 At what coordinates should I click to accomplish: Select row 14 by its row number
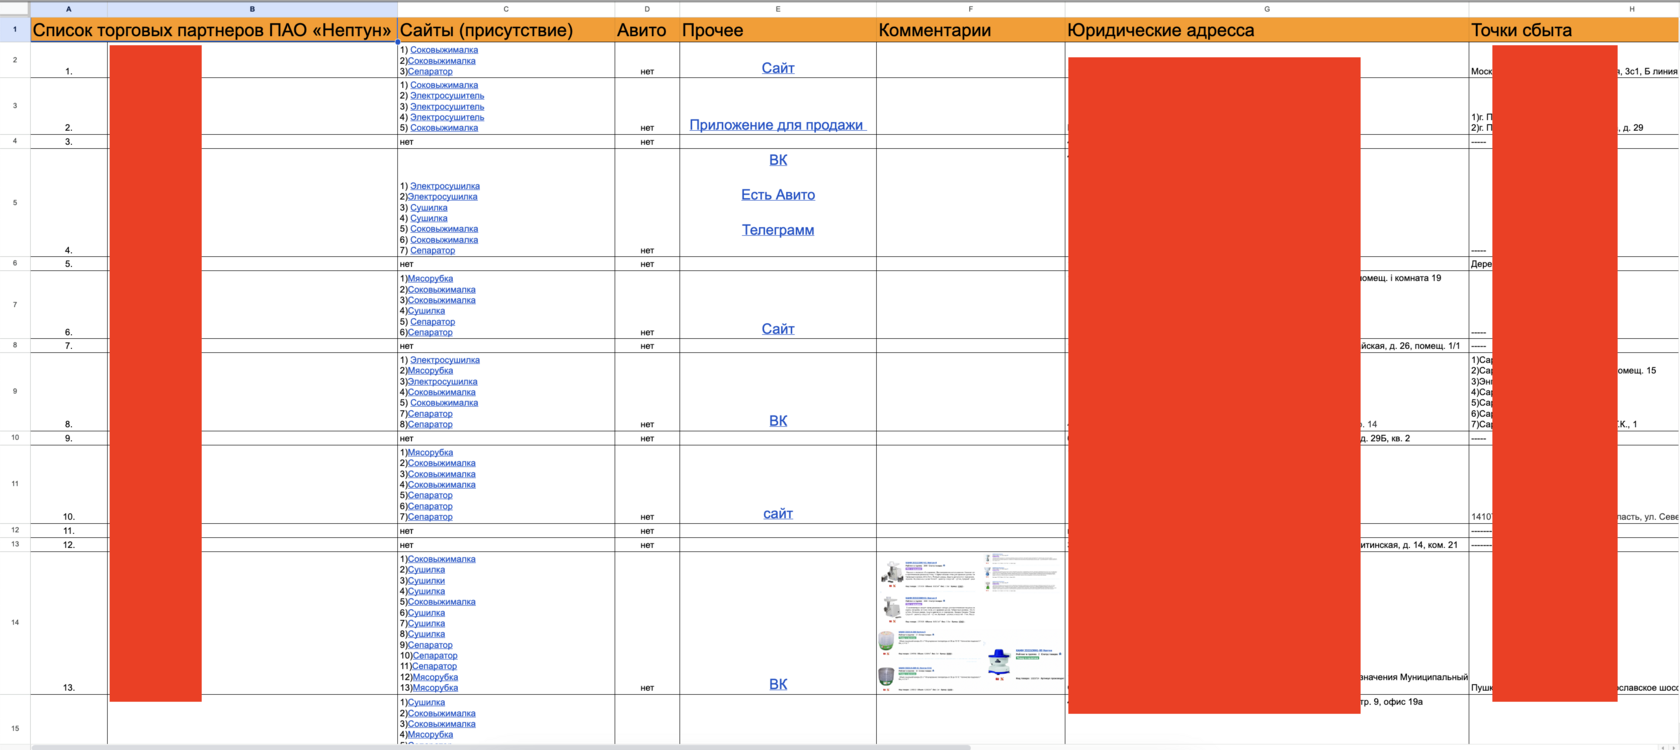coord(15,623)
